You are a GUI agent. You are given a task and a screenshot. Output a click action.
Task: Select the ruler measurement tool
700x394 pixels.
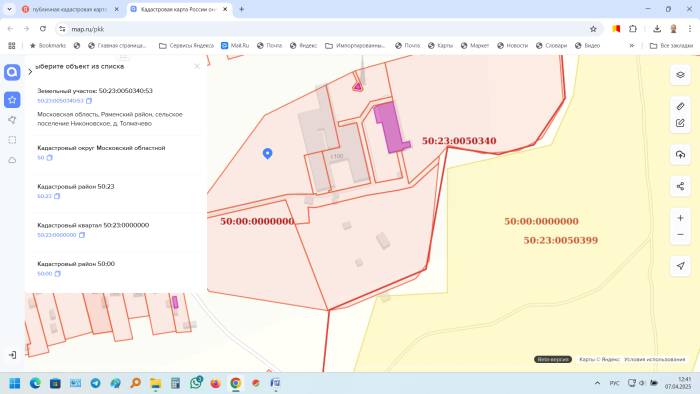[680, 106]
